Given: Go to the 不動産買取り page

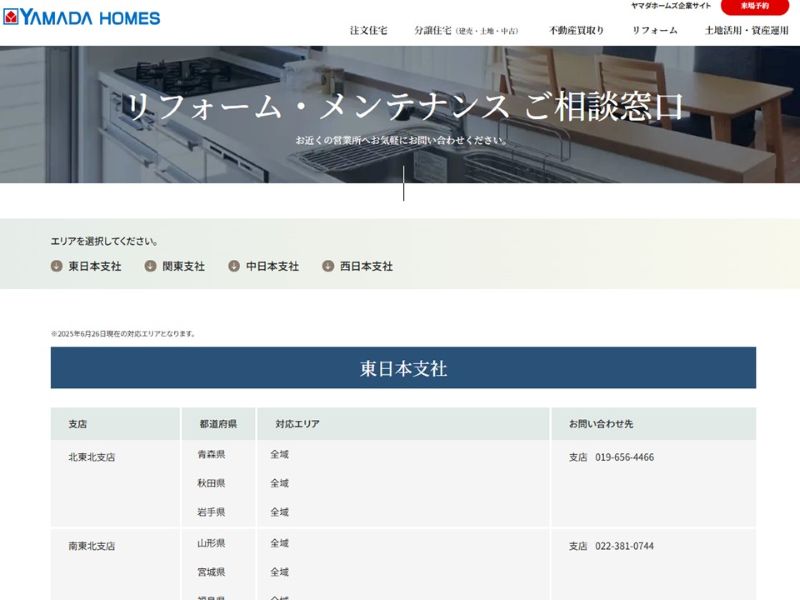Looking at the screenshot, I should pos(576,30).
